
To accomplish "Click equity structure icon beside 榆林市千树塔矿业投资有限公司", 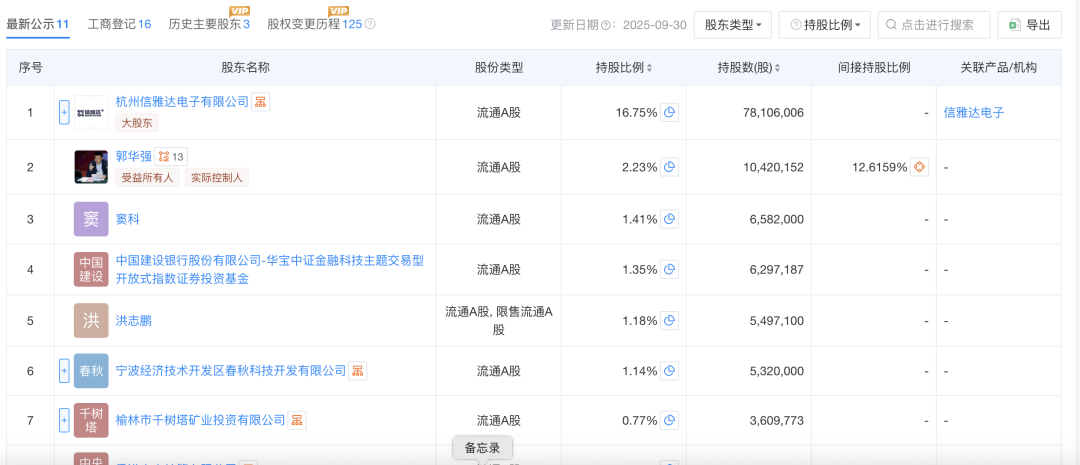I will pos(297,419).
